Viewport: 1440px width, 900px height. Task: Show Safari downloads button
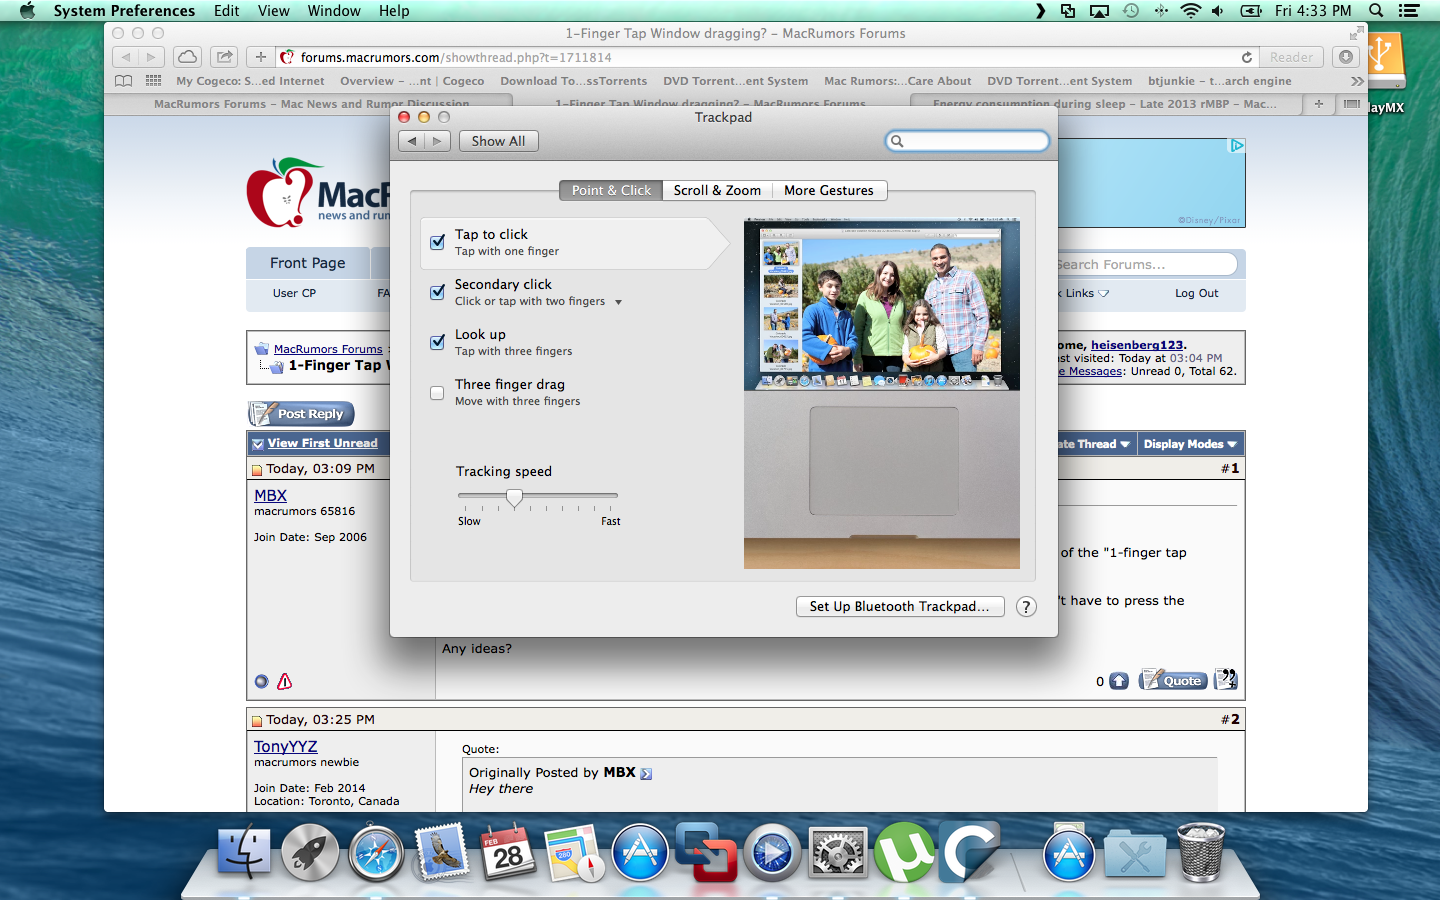(1346, 57)
